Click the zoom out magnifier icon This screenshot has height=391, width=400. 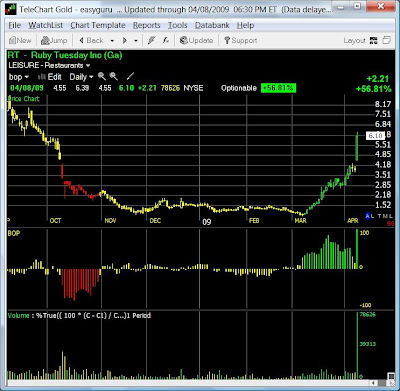pyautogui.click(x=114, y=77)
